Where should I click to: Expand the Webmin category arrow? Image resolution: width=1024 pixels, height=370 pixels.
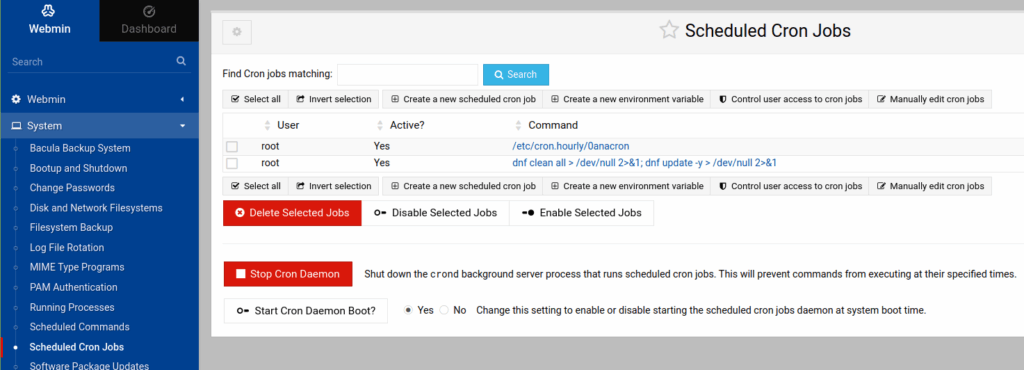click(x=182, y=99)
